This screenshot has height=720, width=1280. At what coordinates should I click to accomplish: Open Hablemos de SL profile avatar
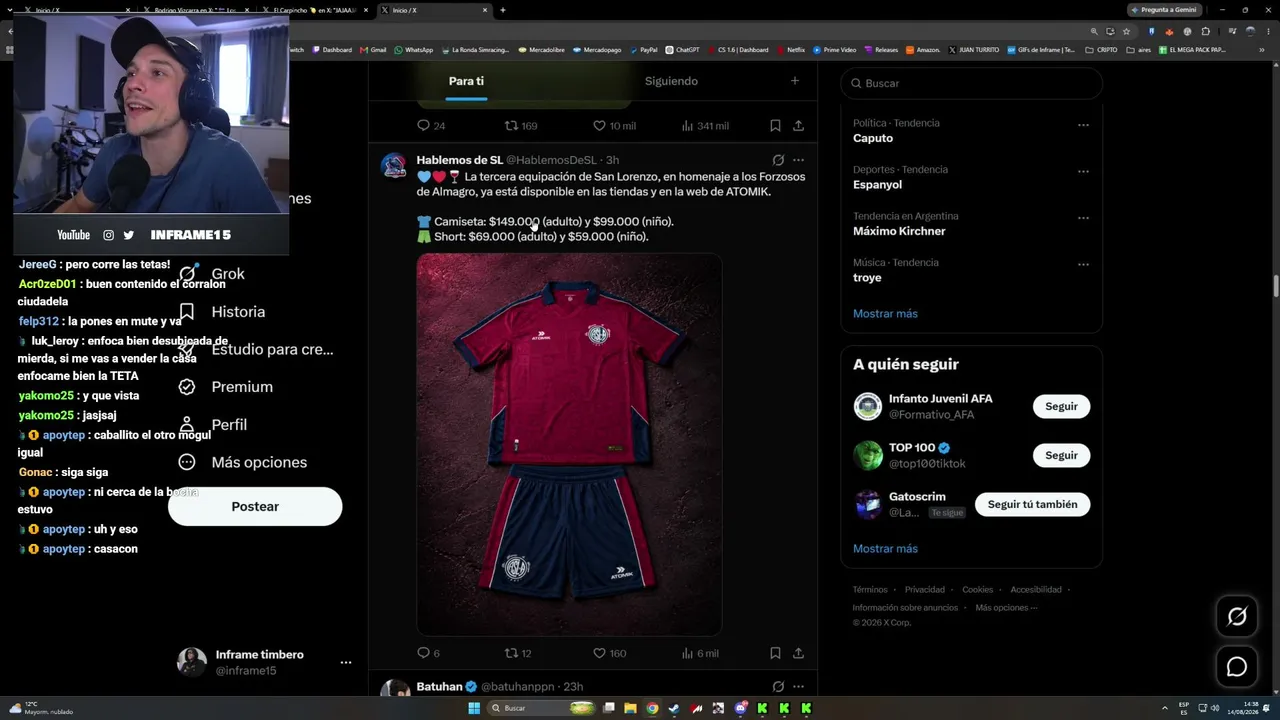(x=395, y=166)
